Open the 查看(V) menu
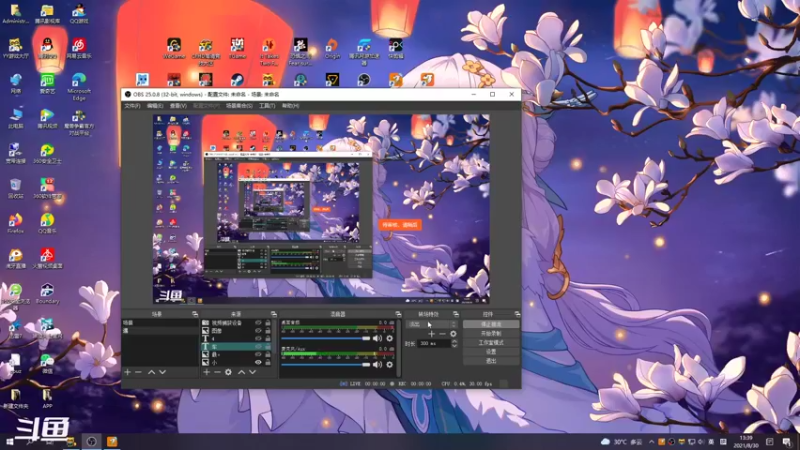 178,106
